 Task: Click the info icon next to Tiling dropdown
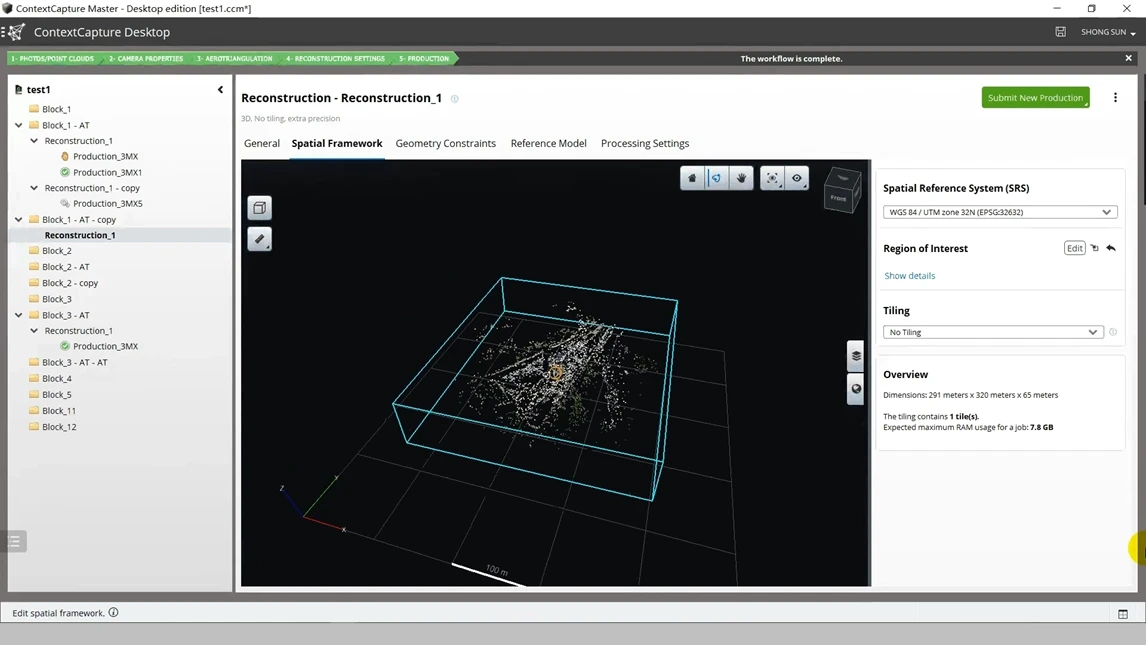click(1113, 332)
